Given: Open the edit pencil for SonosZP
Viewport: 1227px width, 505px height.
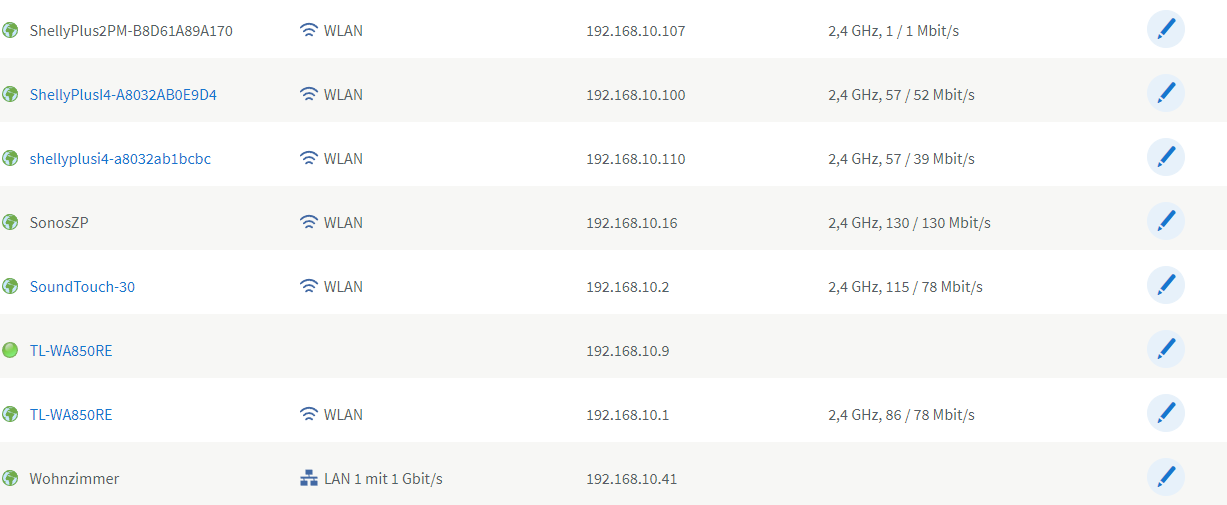Looking at the screenshot, I should click(x=1165, y=222).
